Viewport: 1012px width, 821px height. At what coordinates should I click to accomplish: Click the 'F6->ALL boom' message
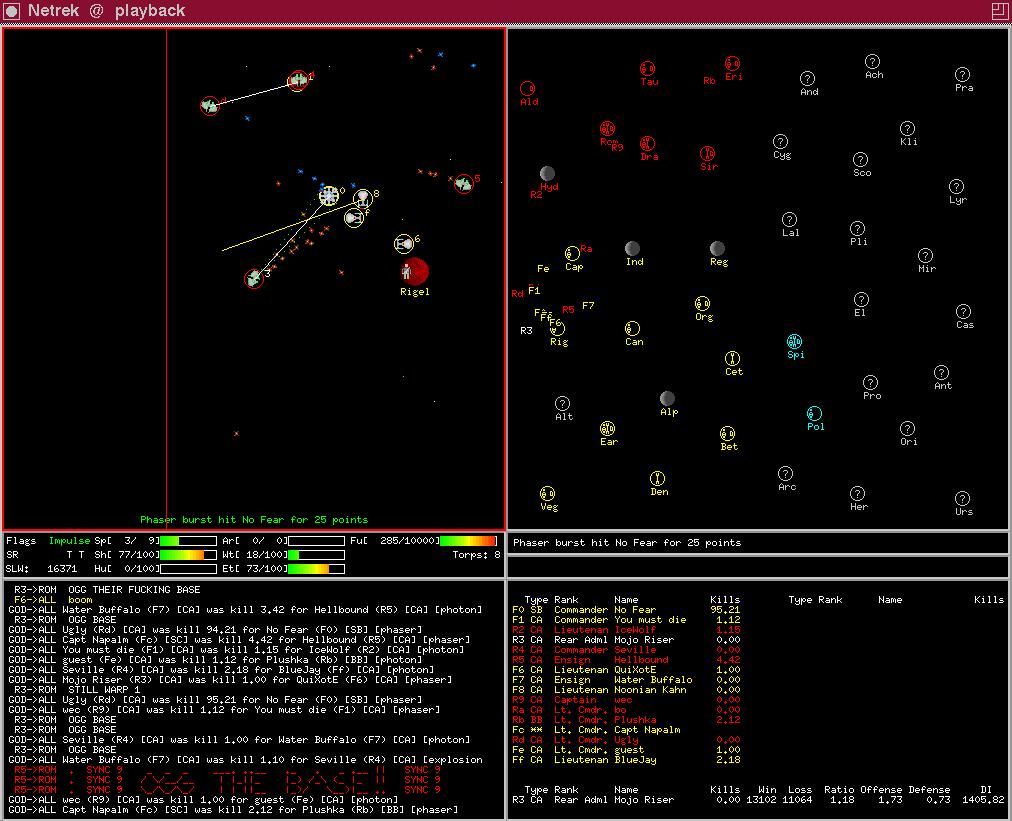pyautogui.click(x=53, y=600)
